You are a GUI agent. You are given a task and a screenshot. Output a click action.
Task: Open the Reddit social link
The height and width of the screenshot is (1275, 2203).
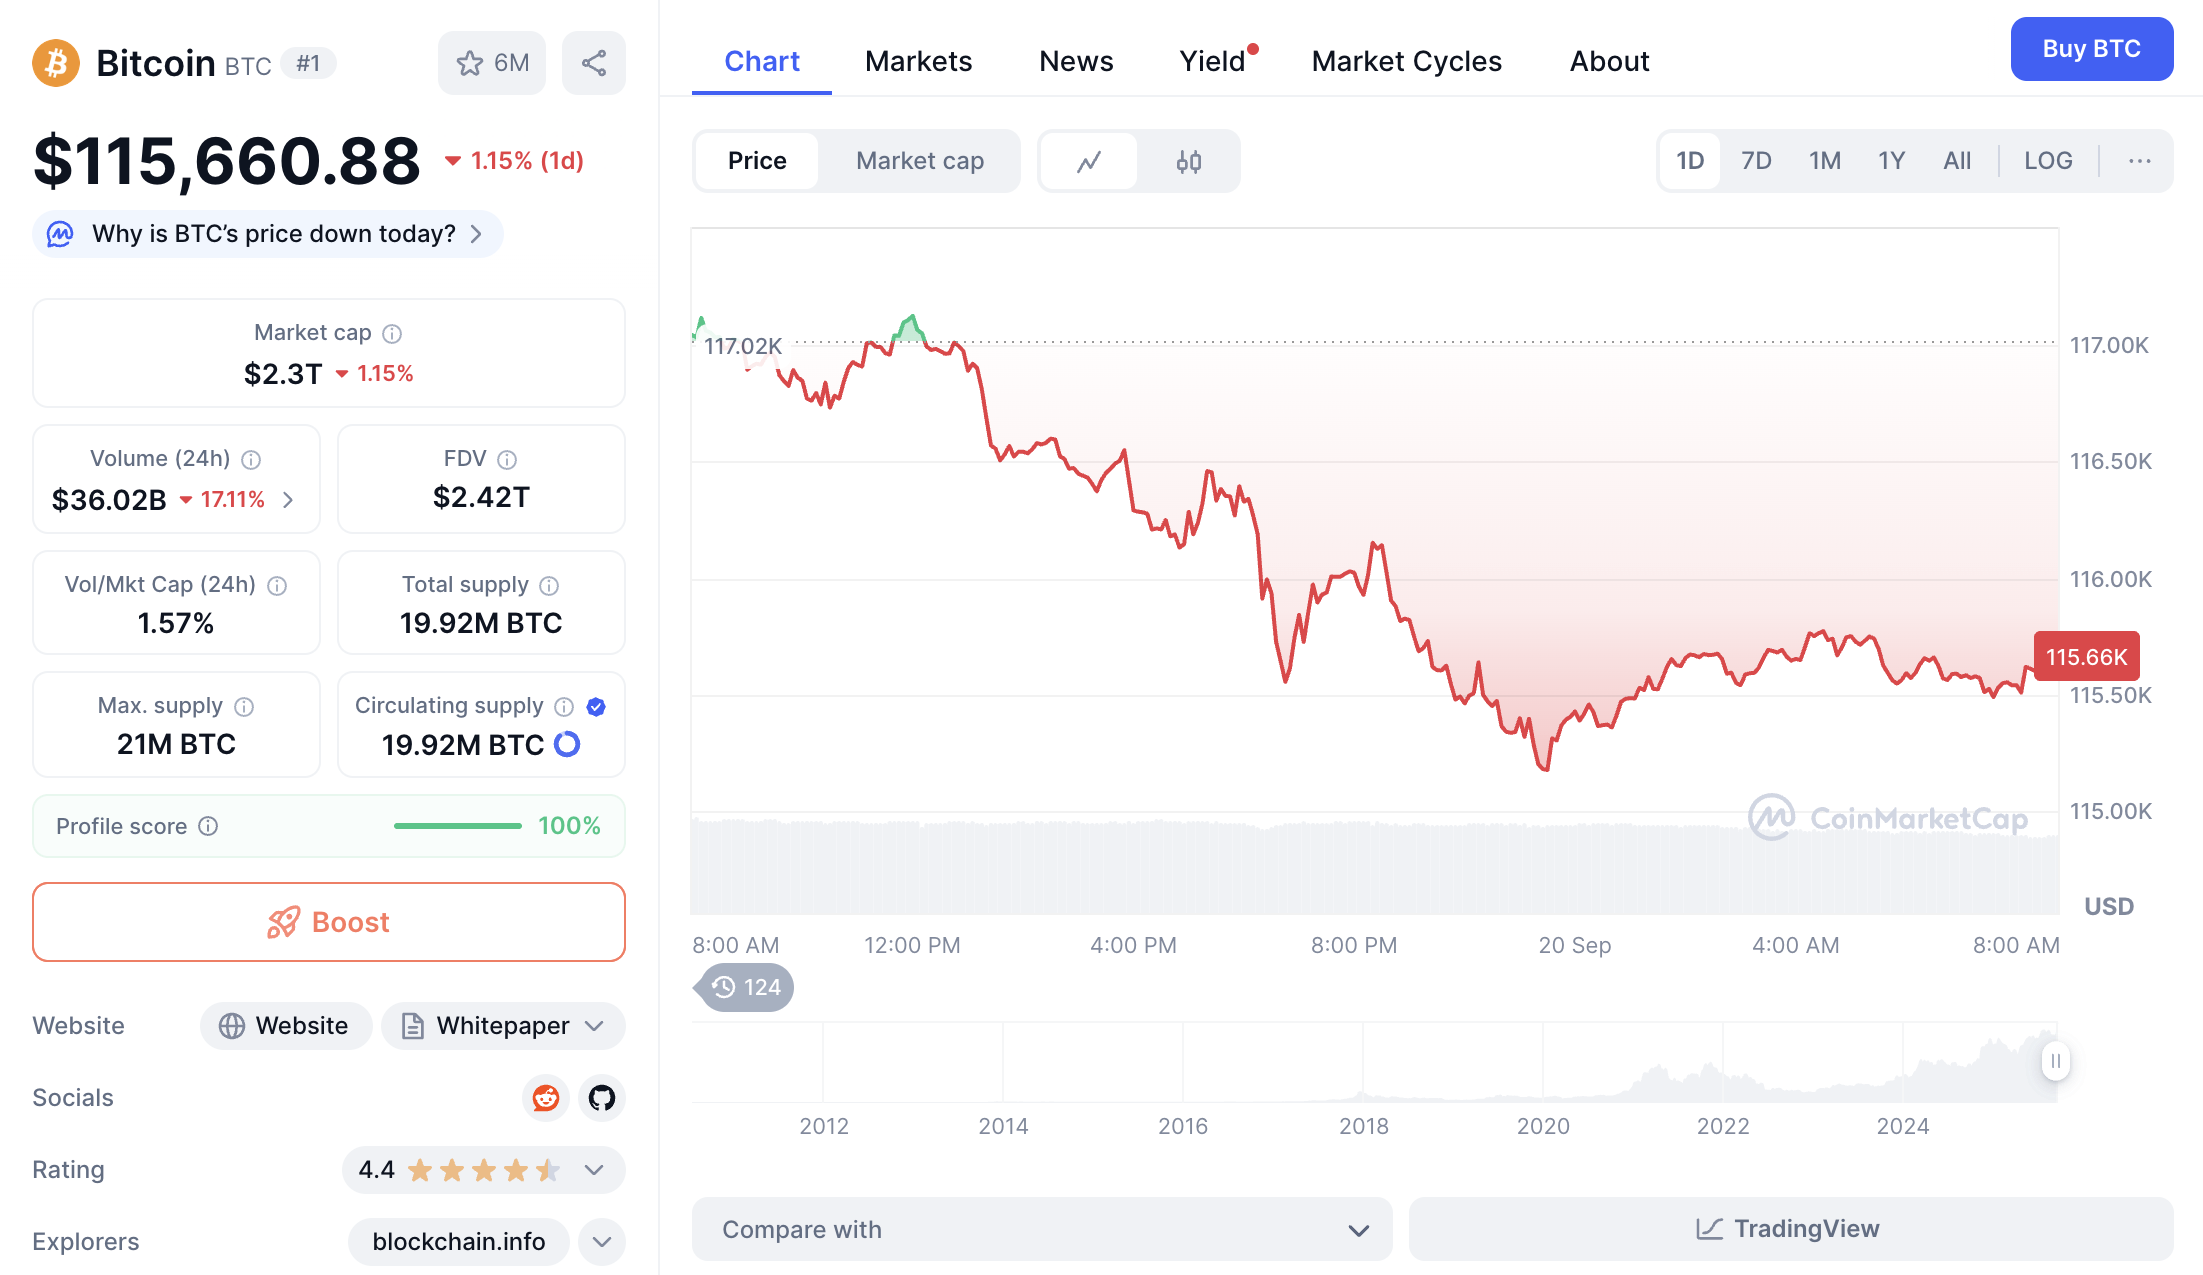[x=546, y=1098]
